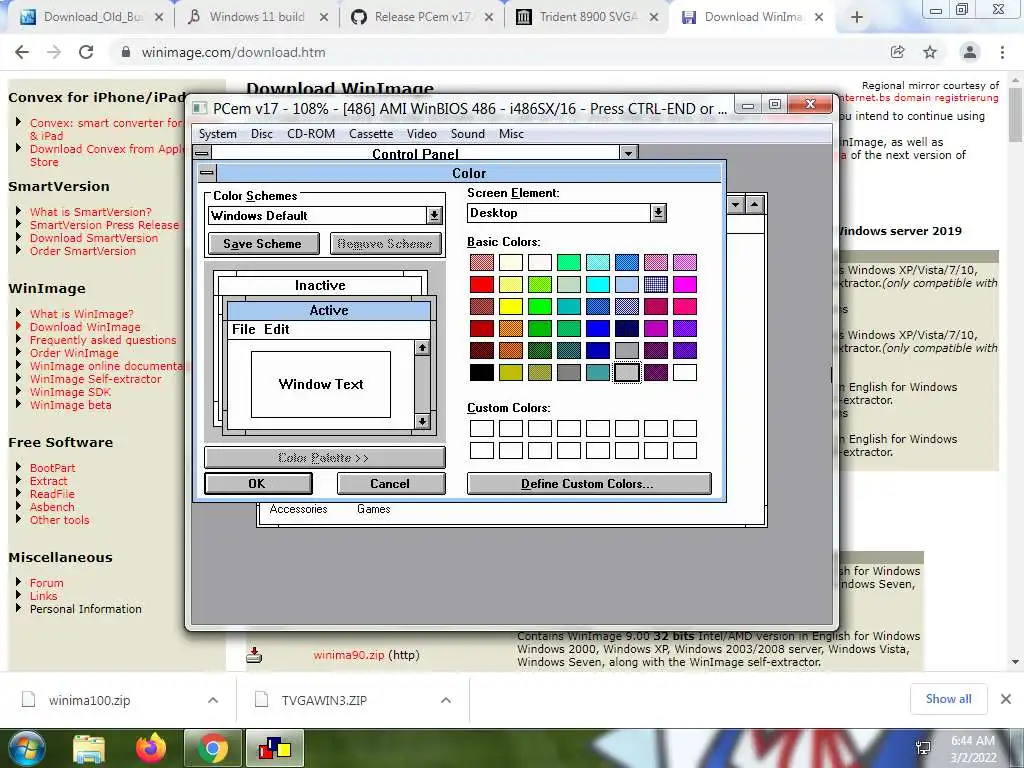Launch Firefox from the taskbar
The height and width of the screenshot is (768, 1024).
click(151, 748)
